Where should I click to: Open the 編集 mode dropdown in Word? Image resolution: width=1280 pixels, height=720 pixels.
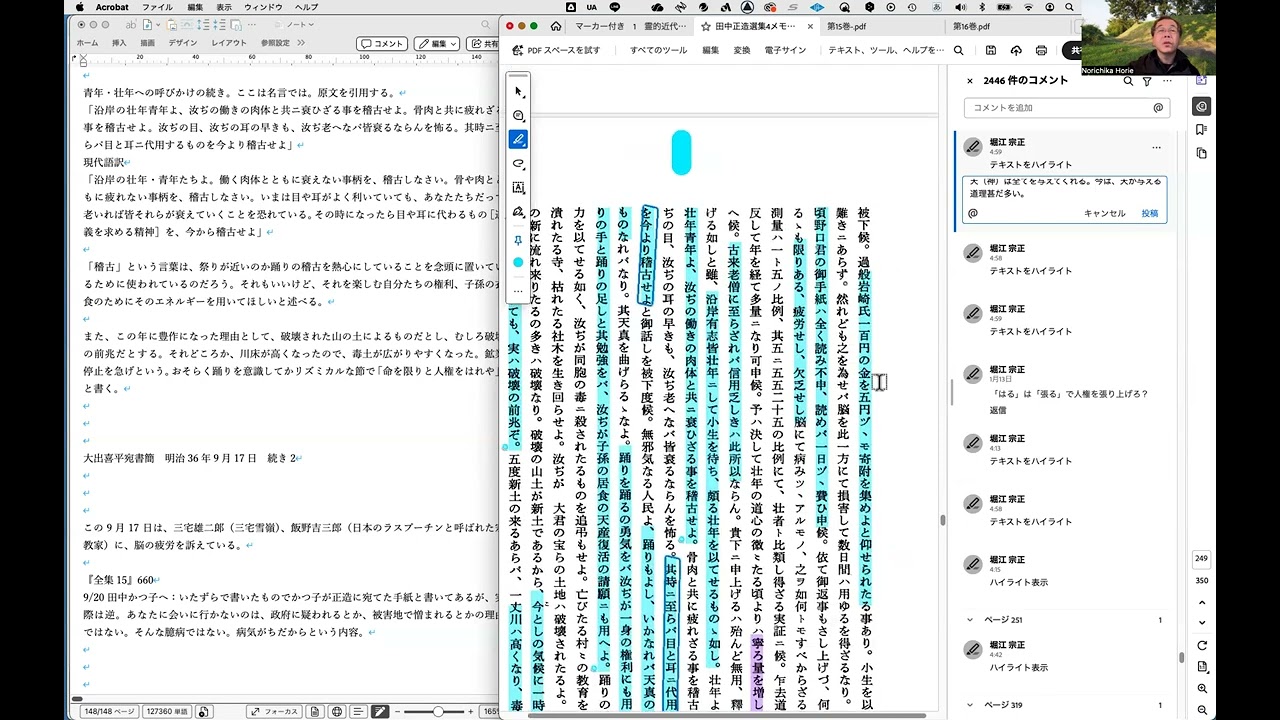437,44
